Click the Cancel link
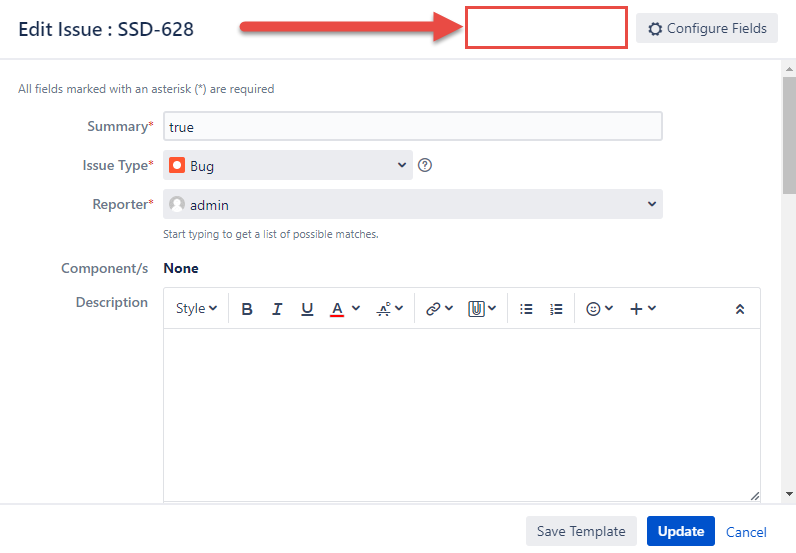This screenshot has height=553, width=796. coord(746,532)
